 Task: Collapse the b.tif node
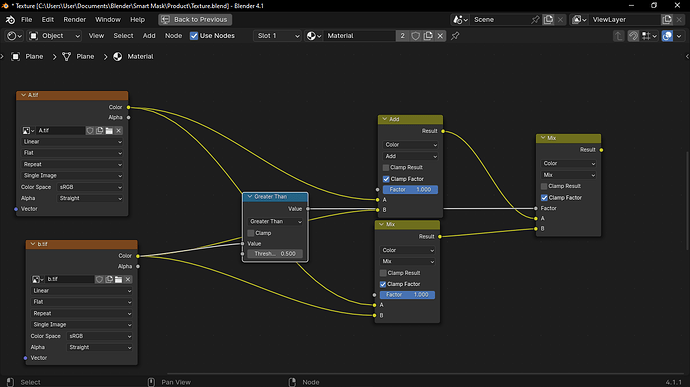tap(33, 244)
